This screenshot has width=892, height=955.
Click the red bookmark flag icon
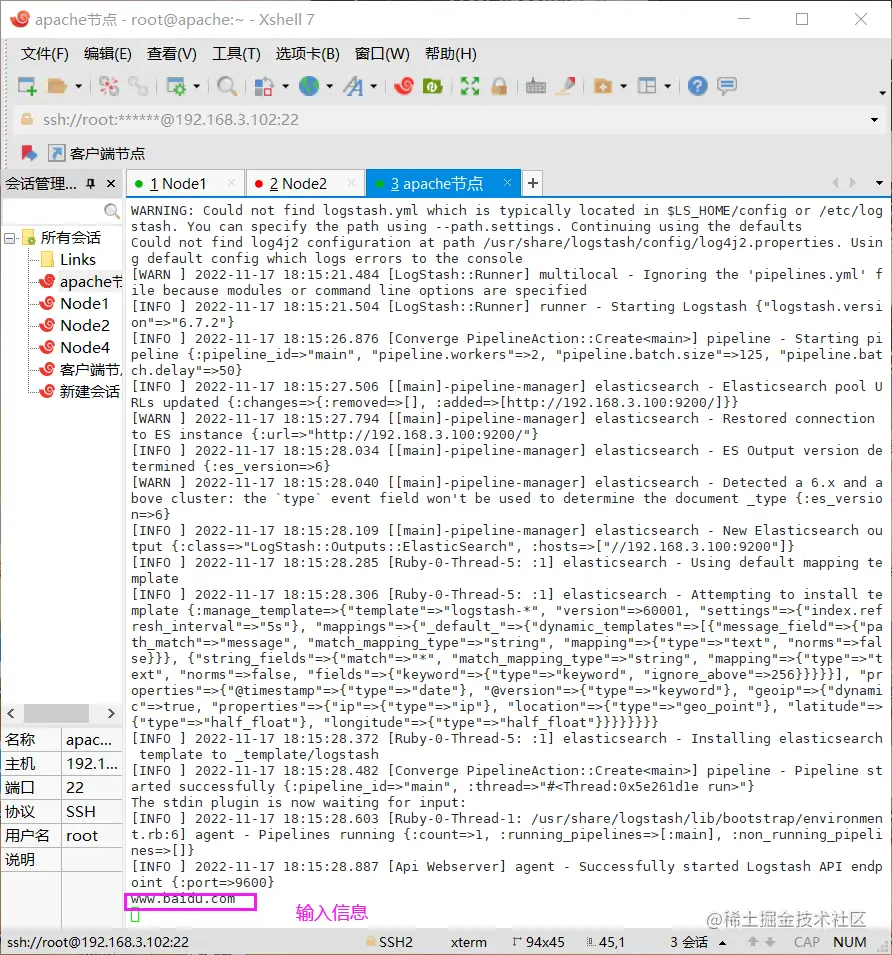pyautogui.click(x=29, y=153)
